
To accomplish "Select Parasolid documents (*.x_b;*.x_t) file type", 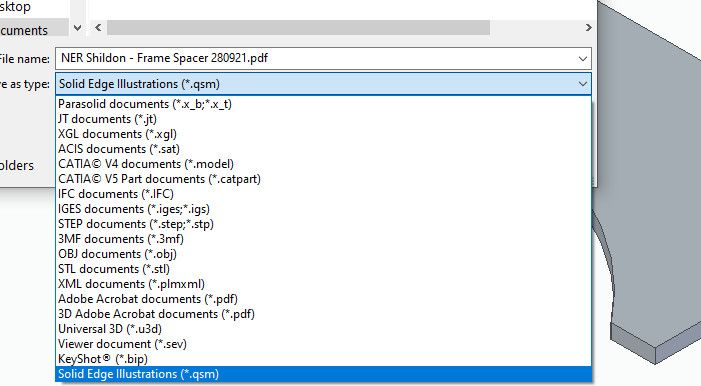I will [323, 104].
